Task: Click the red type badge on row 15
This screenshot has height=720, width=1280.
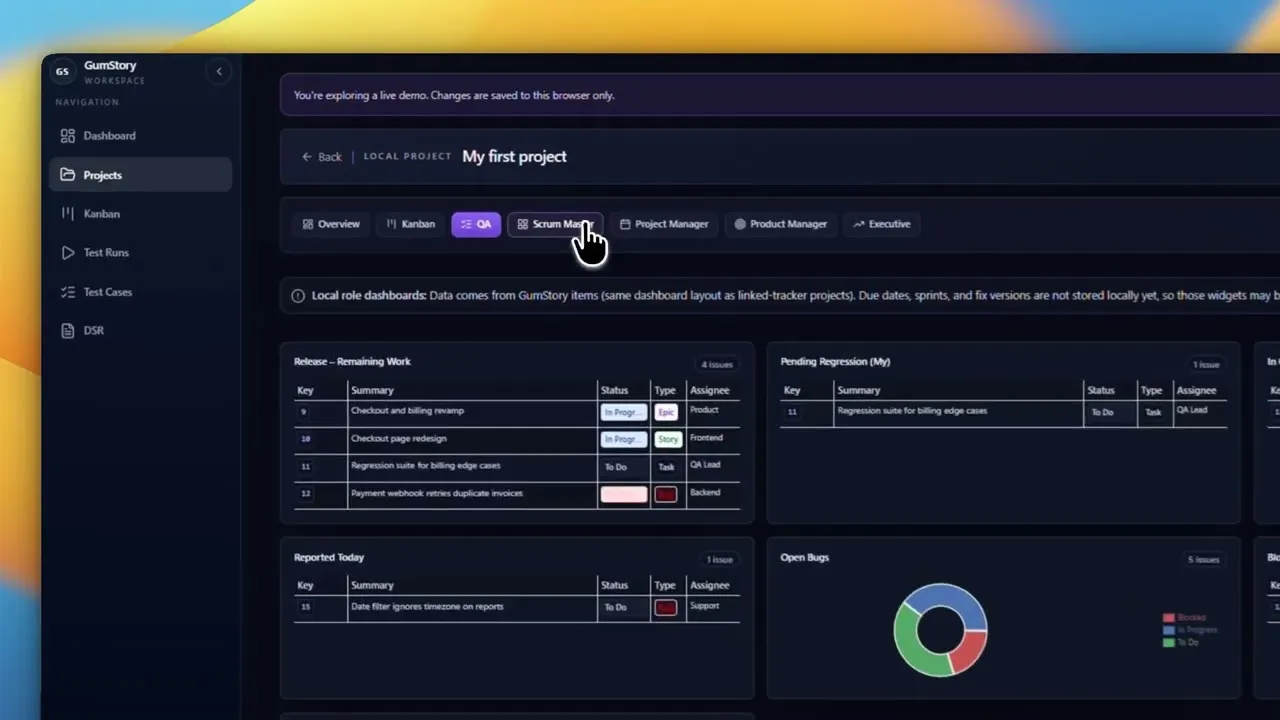Action: pos(666,608)
